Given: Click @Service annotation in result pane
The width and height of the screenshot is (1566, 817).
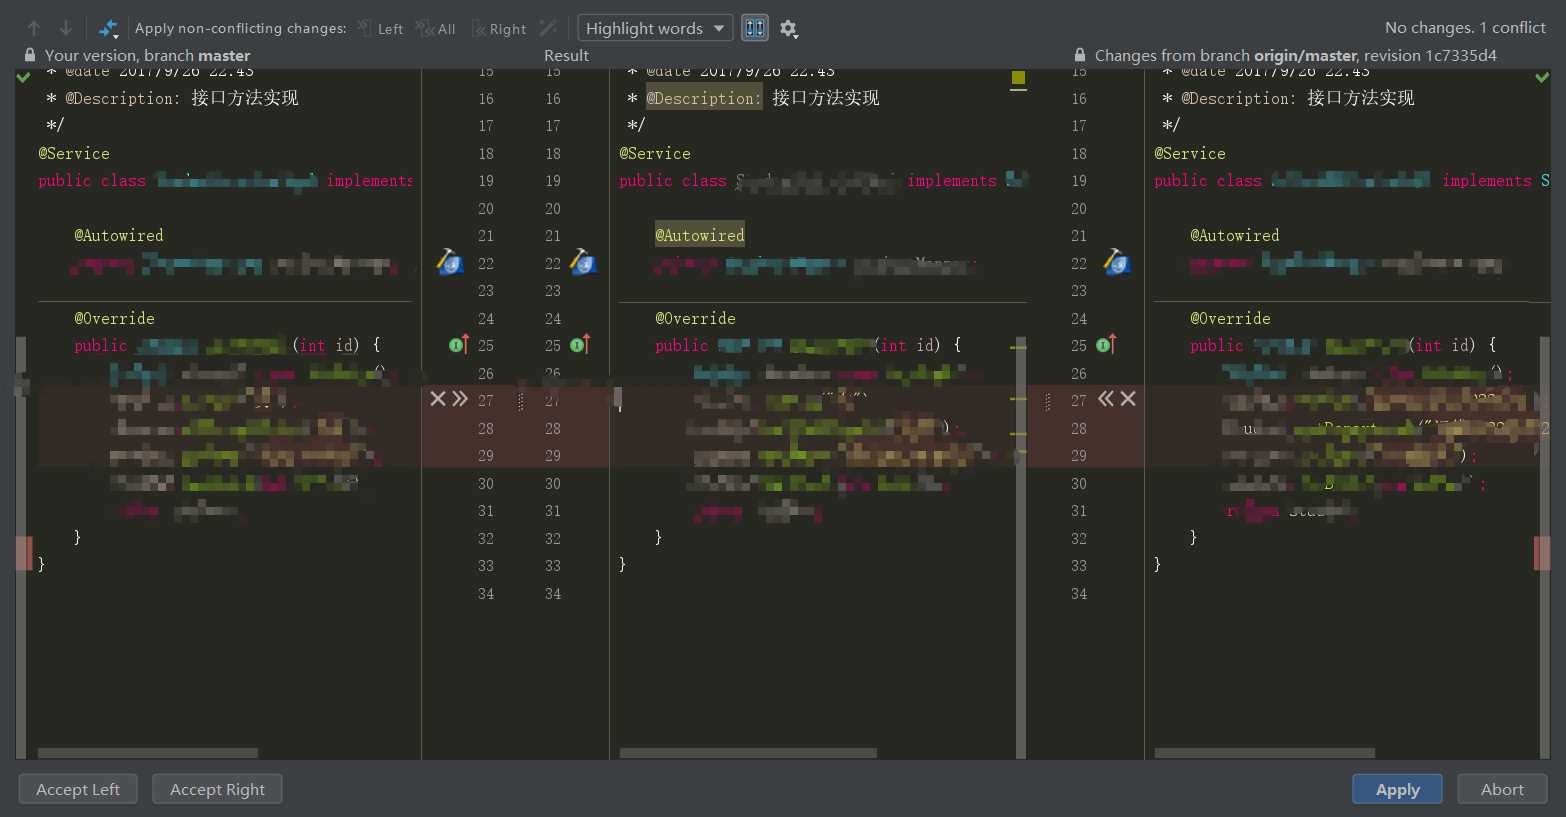Looking at the screenshot, I should click(x=655, y=153).
